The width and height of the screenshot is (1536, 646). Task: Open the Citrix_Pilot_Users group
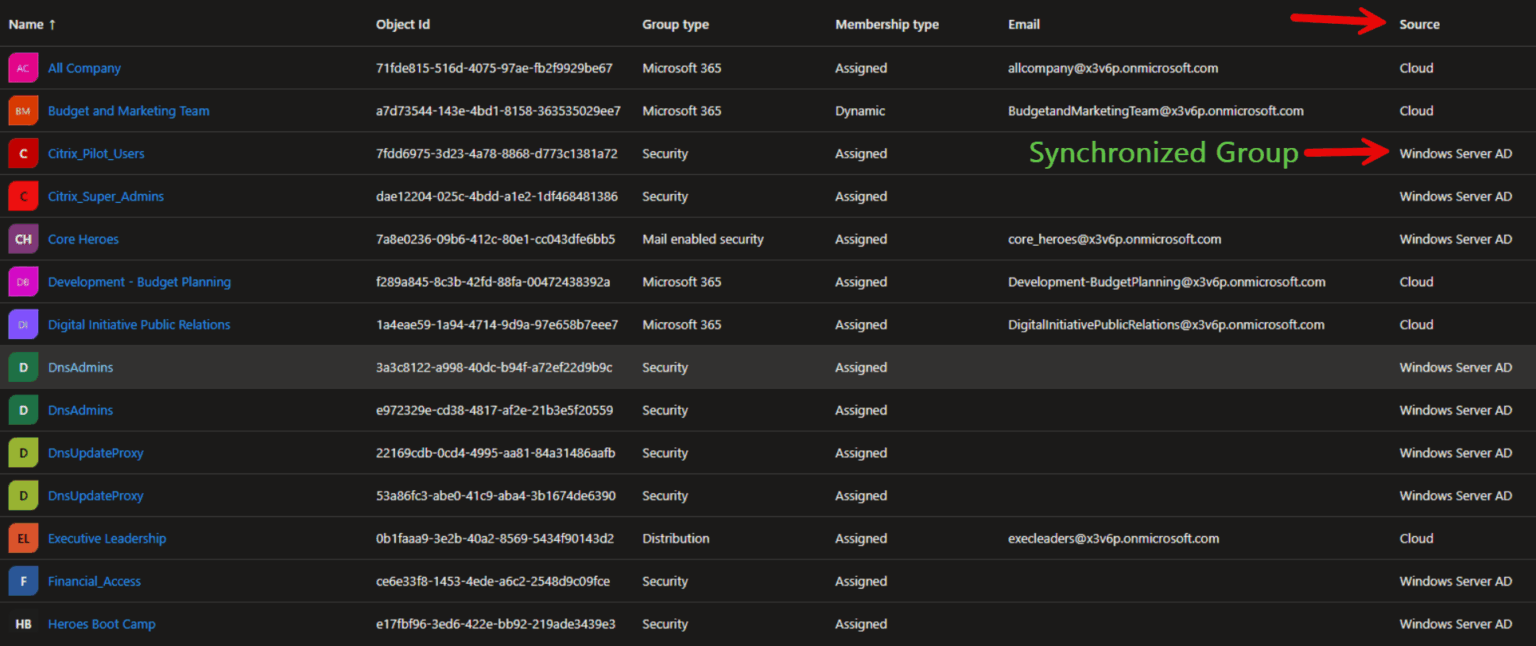(96, 154)
